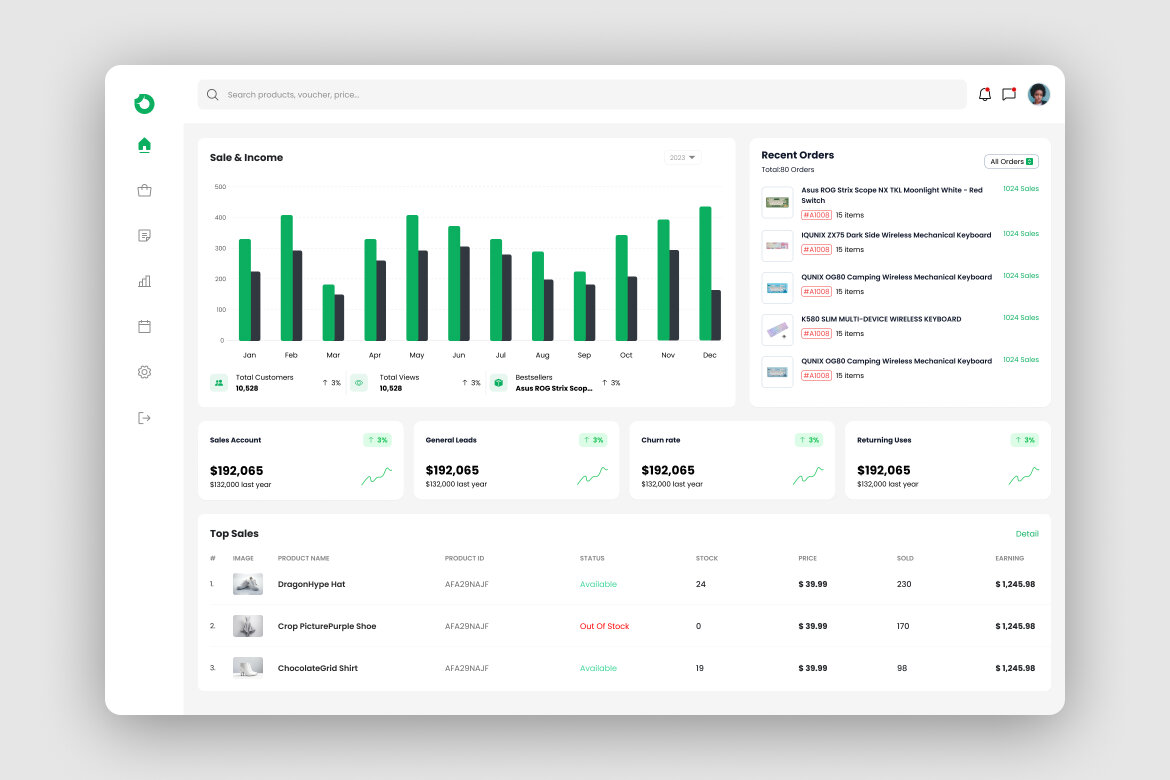This screenshot has width=1170, height=780.
Task: Open the messages chat icon
Action: (x=1009, y=94)
